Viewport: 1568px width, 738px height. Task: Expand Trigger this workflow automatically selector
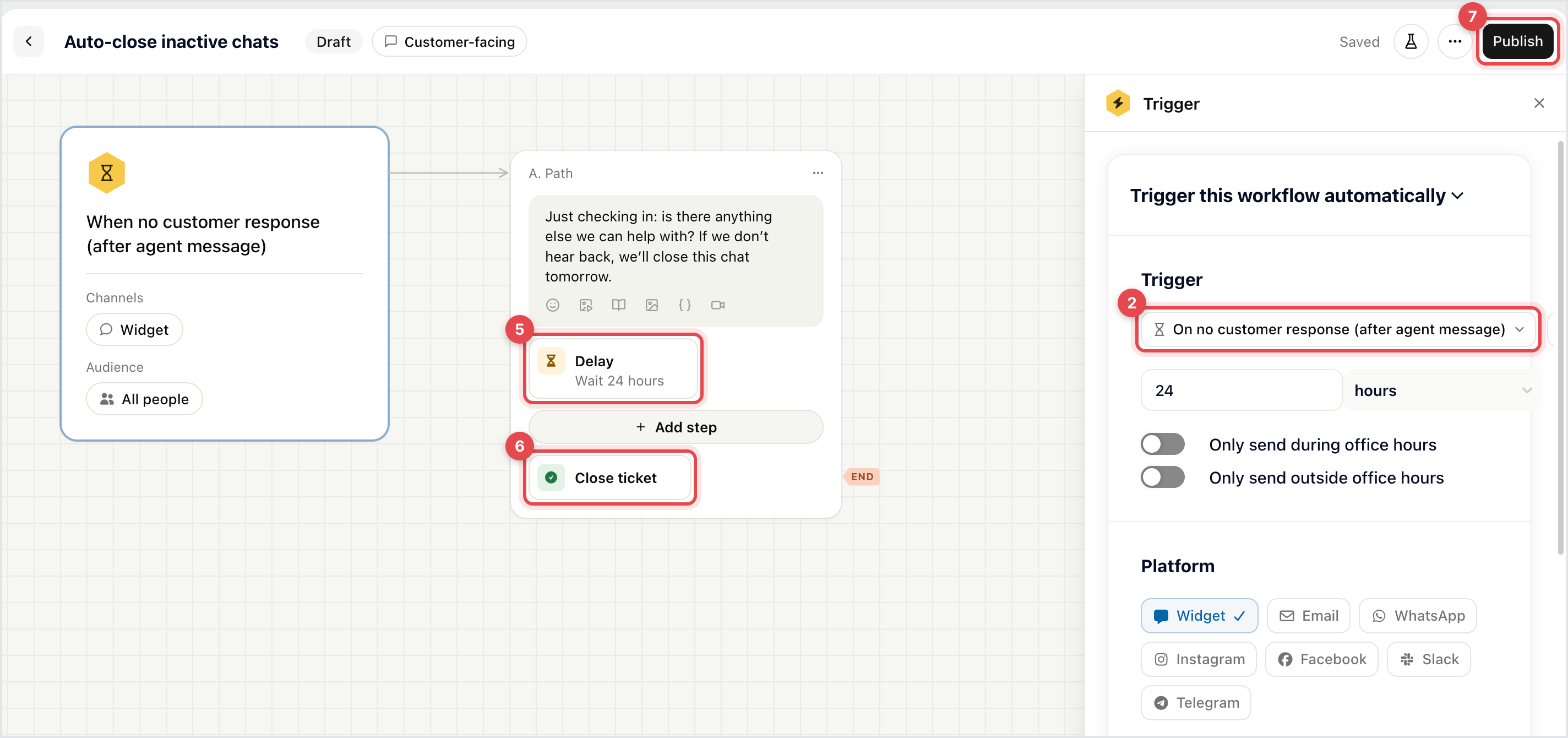(1297, 195)
